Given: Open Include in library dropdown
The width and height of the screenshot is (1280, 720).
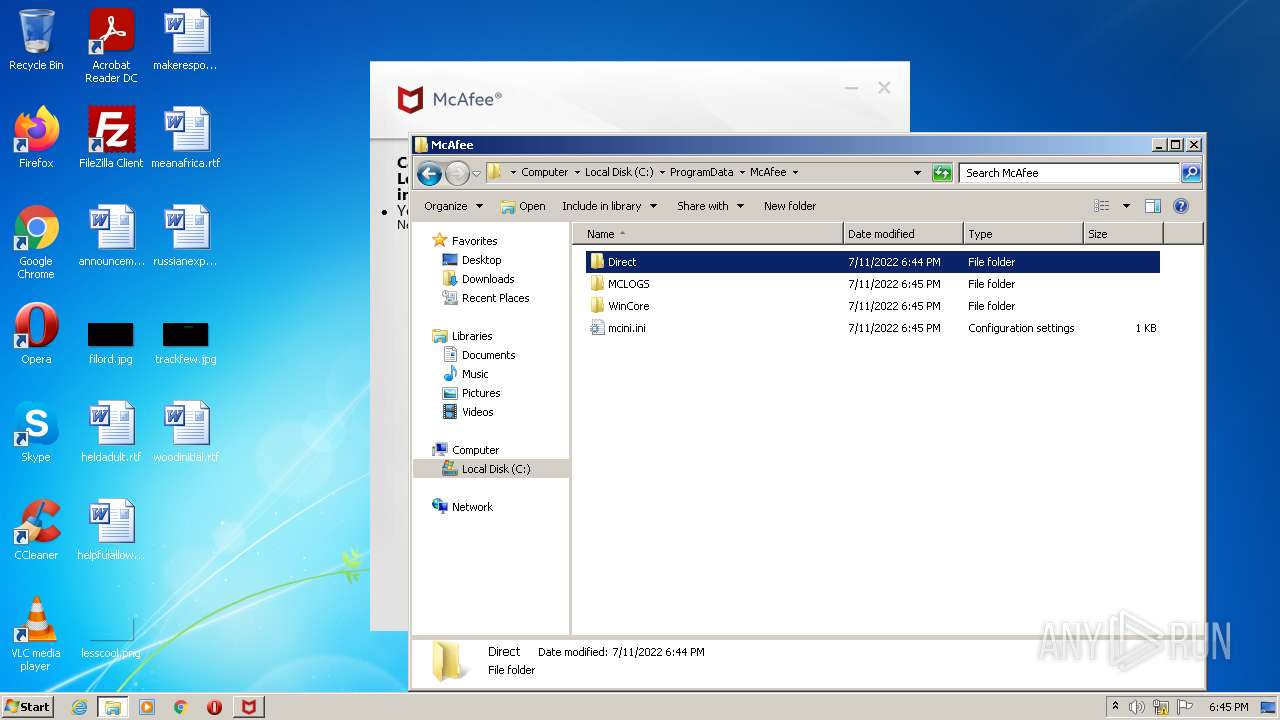Looking at the screenshot, I should 609,206.
